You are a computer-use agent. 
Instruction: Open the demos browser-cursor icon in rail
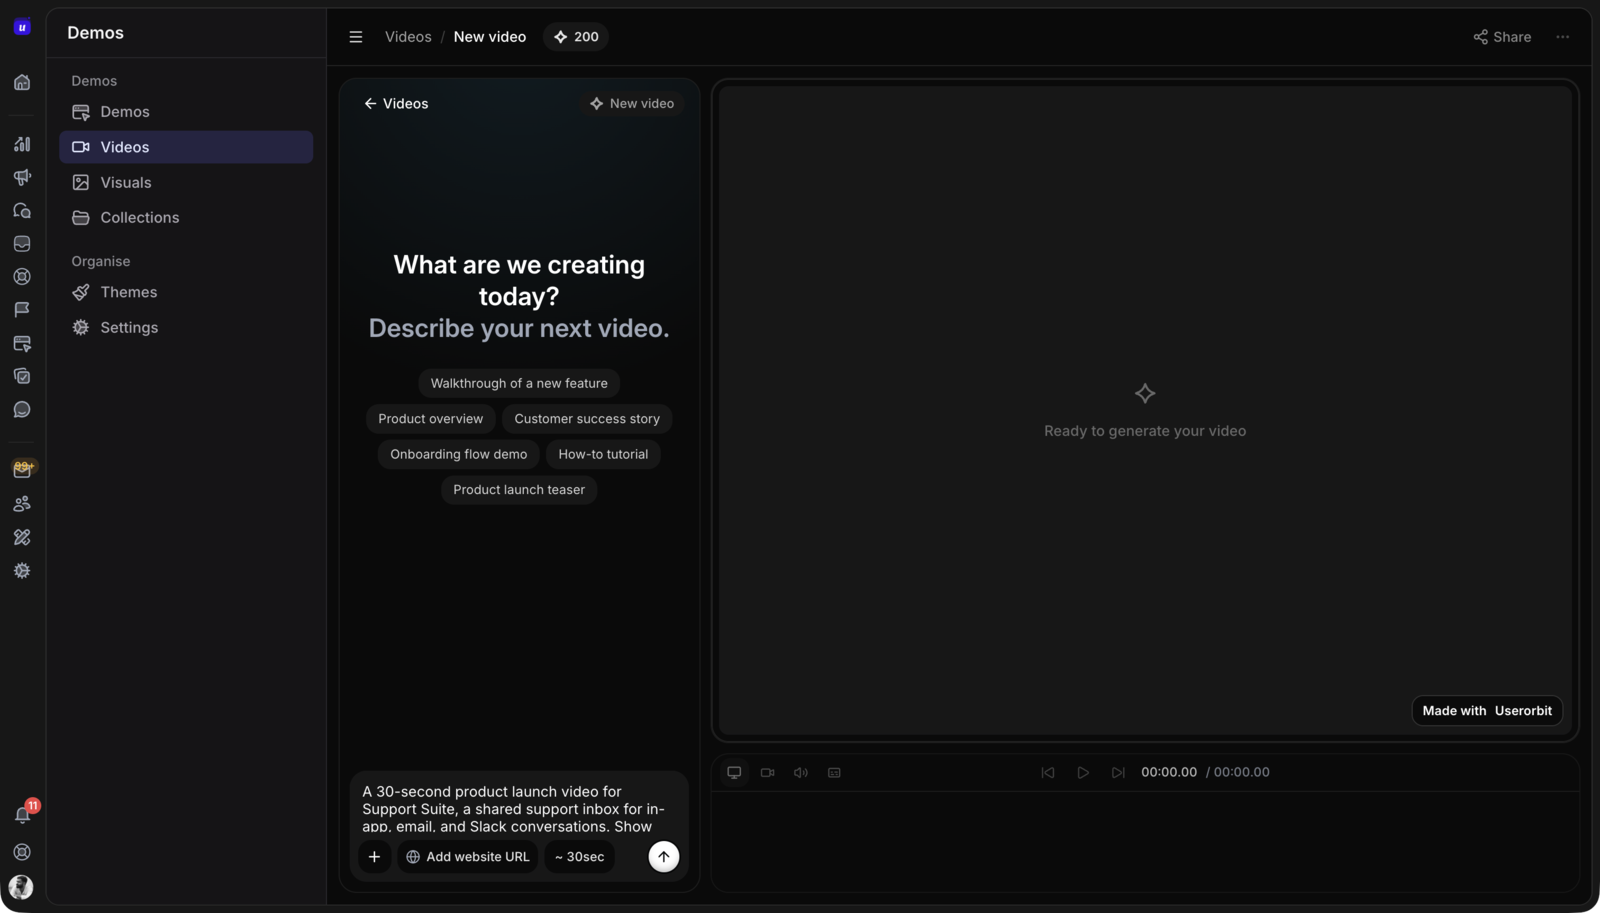click(x=22, y=343)
